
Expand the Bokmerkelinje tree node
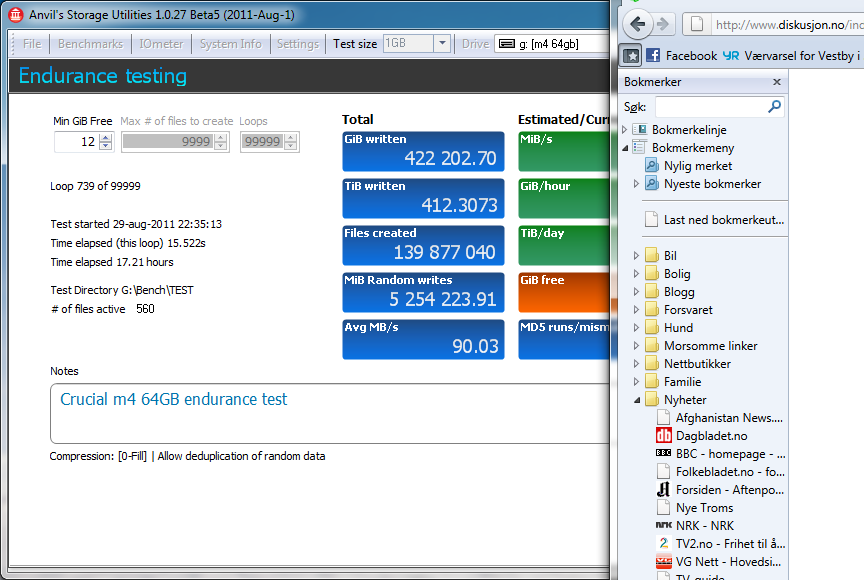click(624, 130)
